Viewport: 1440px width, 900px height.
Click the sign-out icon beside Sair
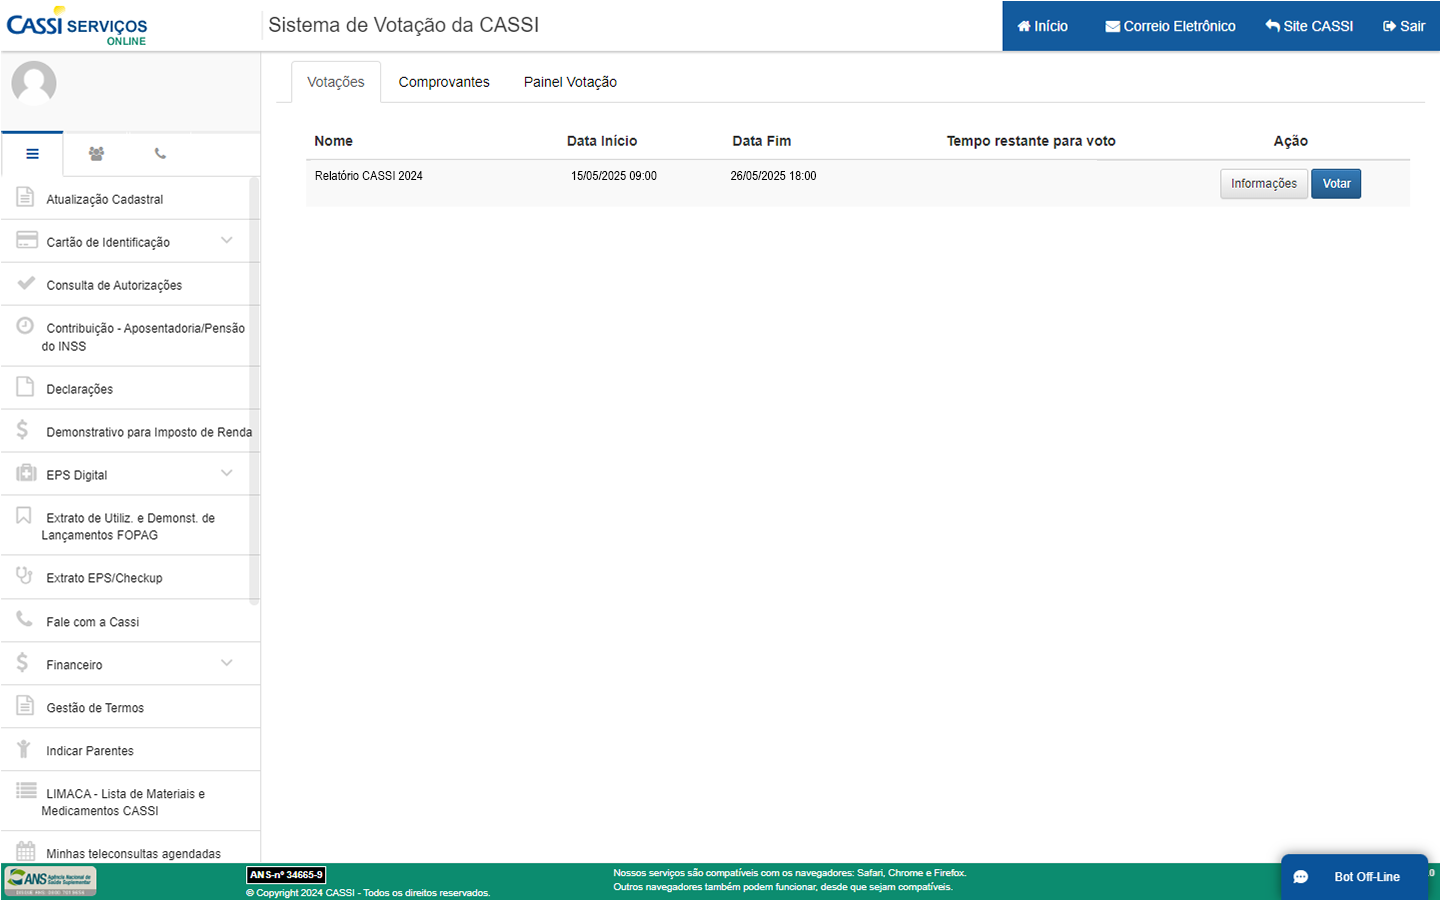pos(1389,26)
